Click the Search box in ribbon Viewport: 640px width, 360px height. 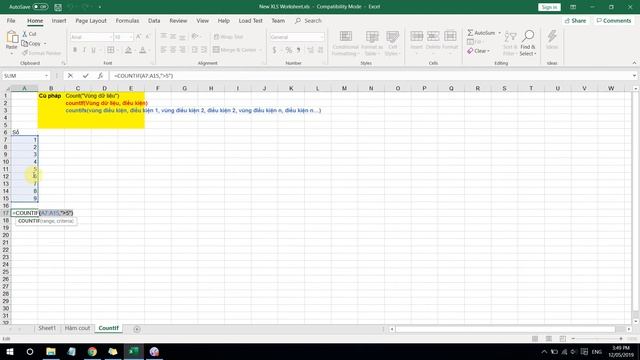click(309, 20)
